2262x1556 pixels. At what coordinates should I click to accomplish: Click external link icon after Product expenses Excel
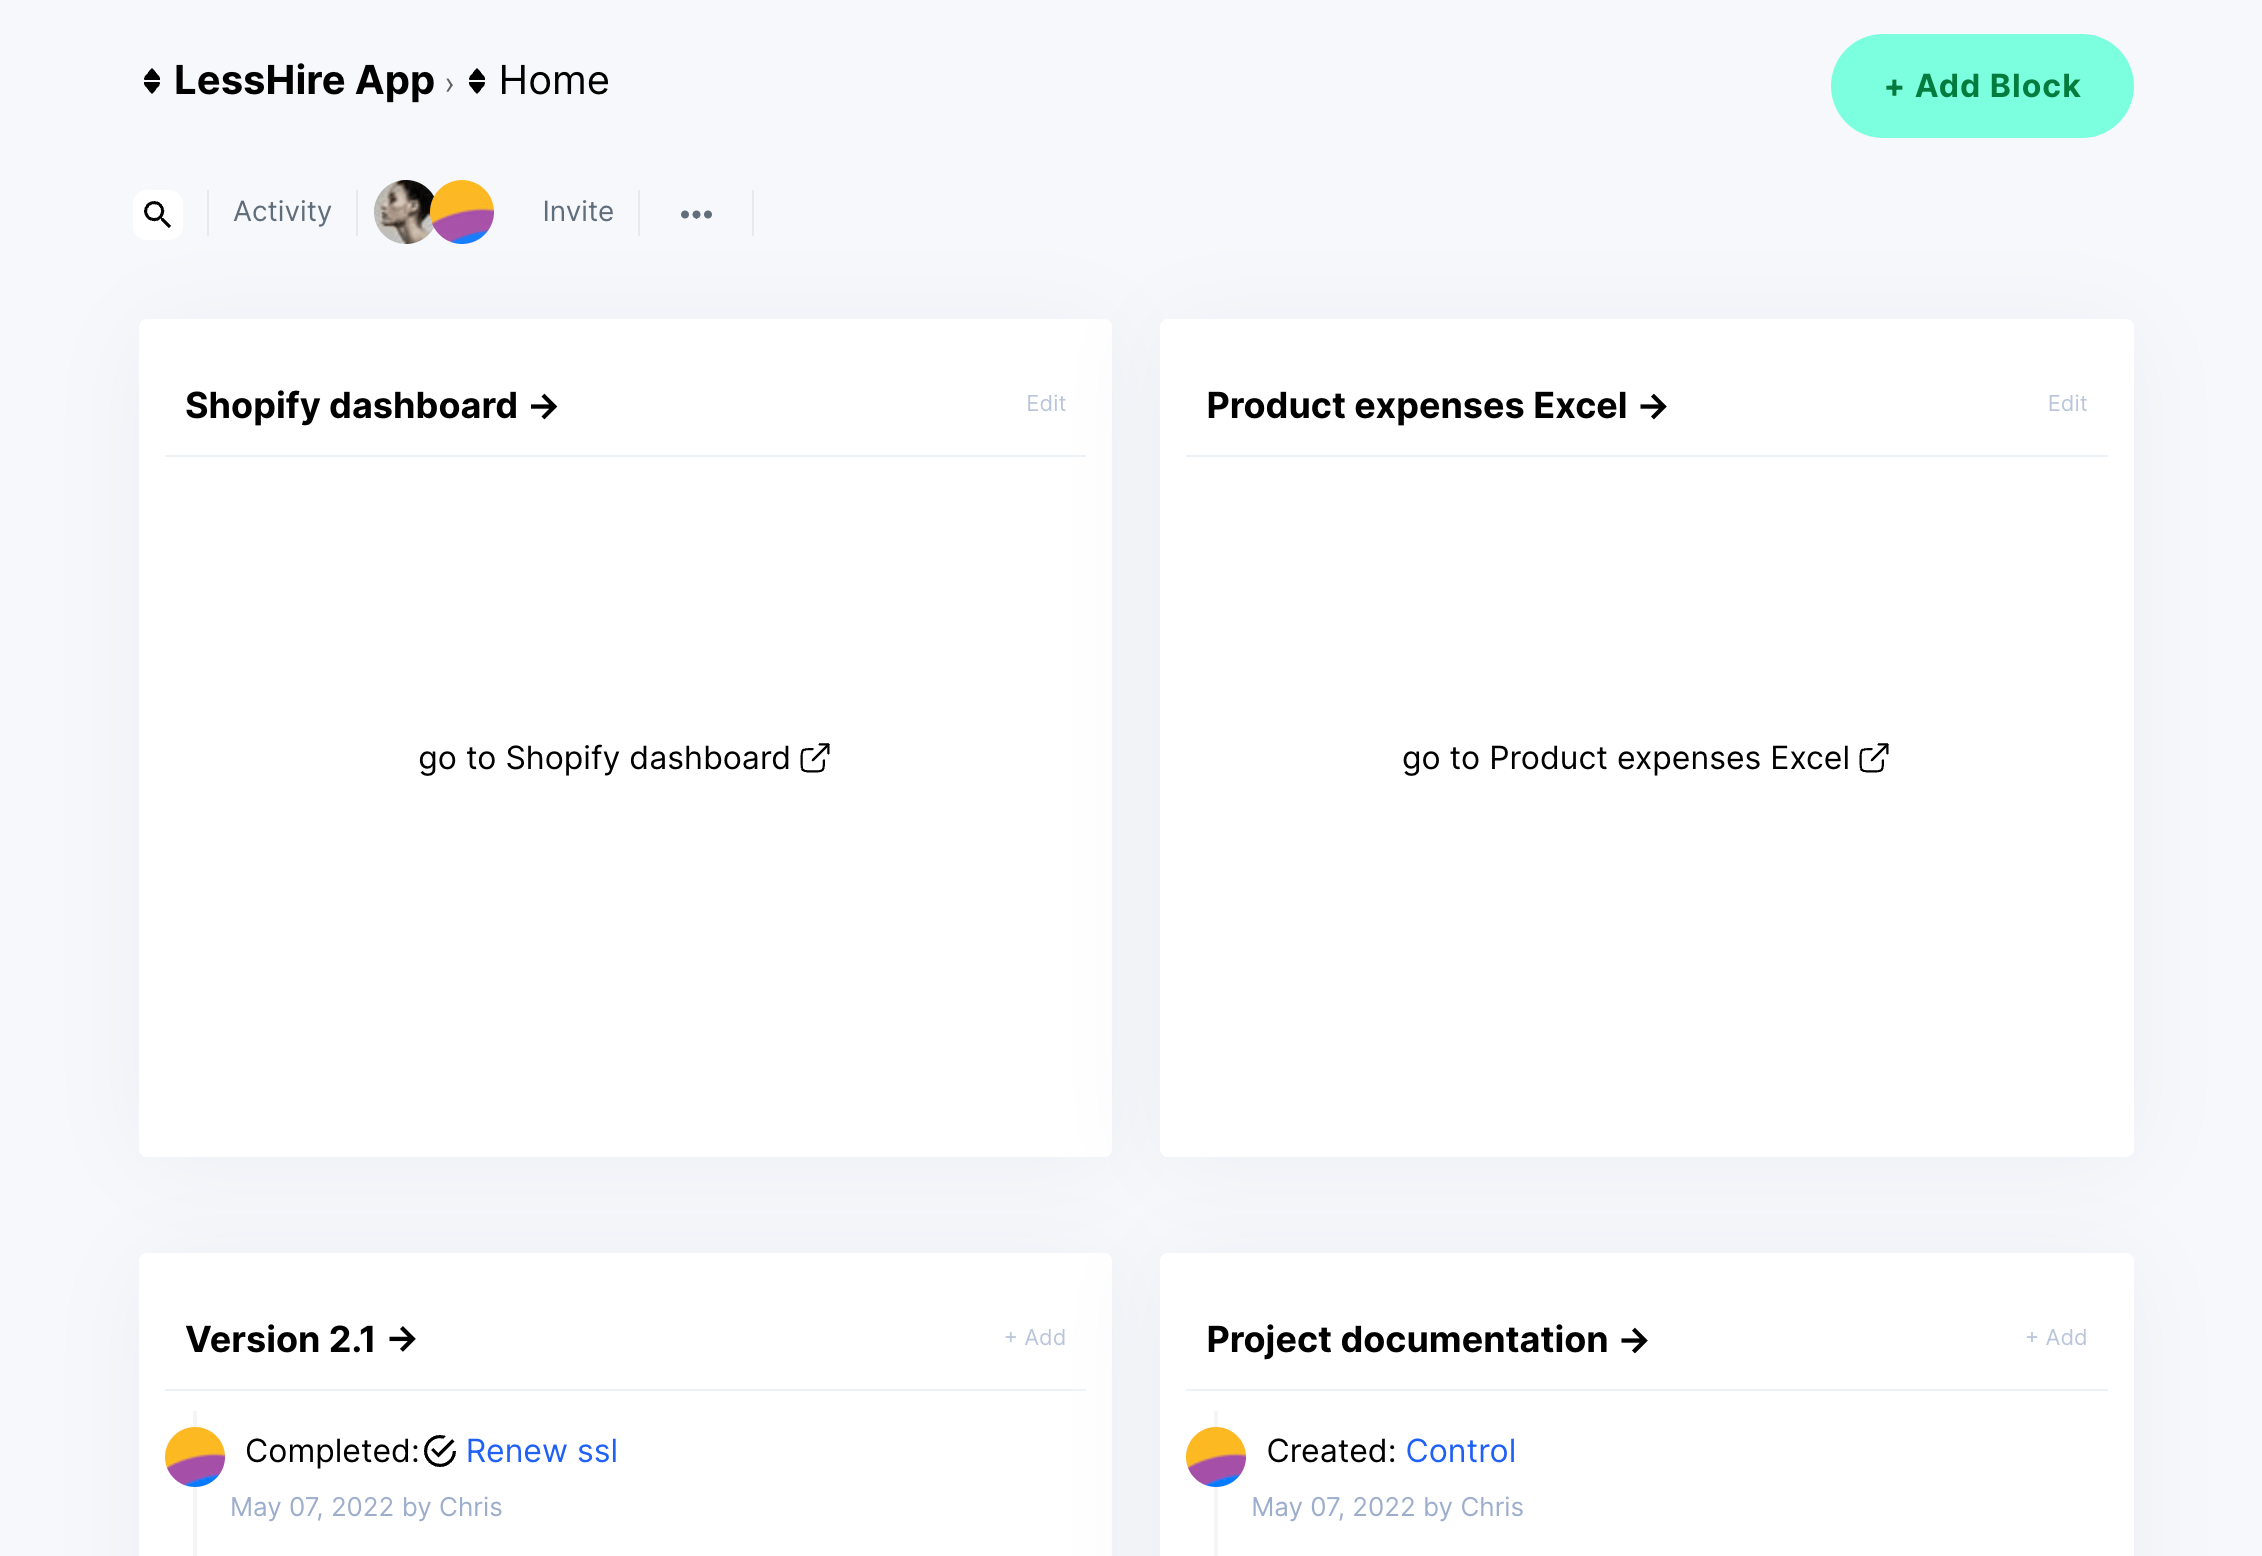click(x=1874, y=758)
